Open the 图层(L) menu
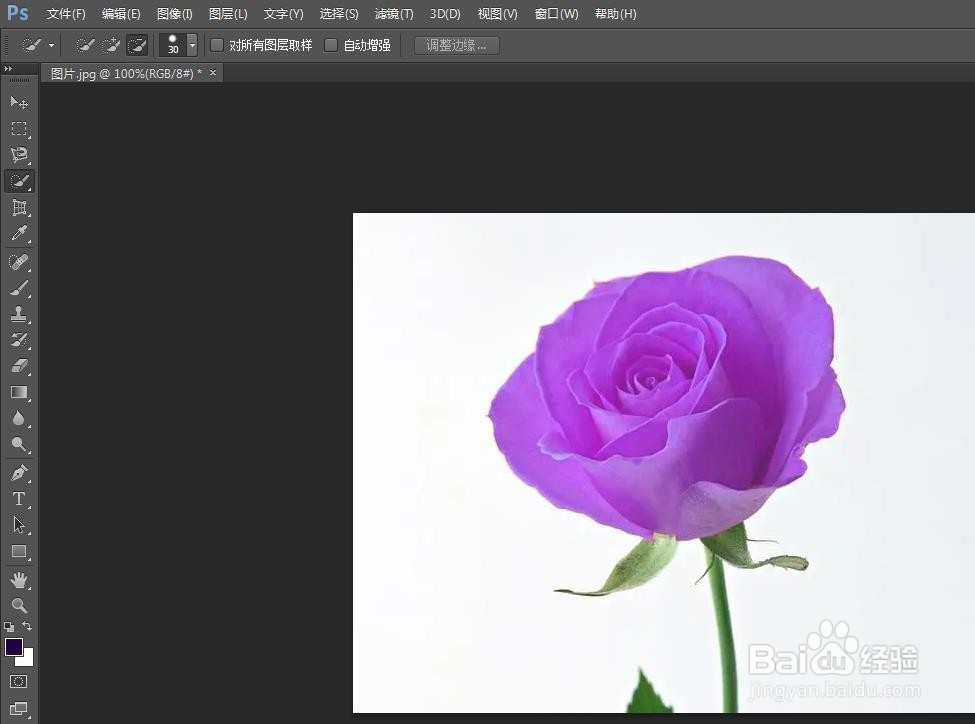This screenshot has width=975, height=724. pyautogui.click(x=228, y=14)
